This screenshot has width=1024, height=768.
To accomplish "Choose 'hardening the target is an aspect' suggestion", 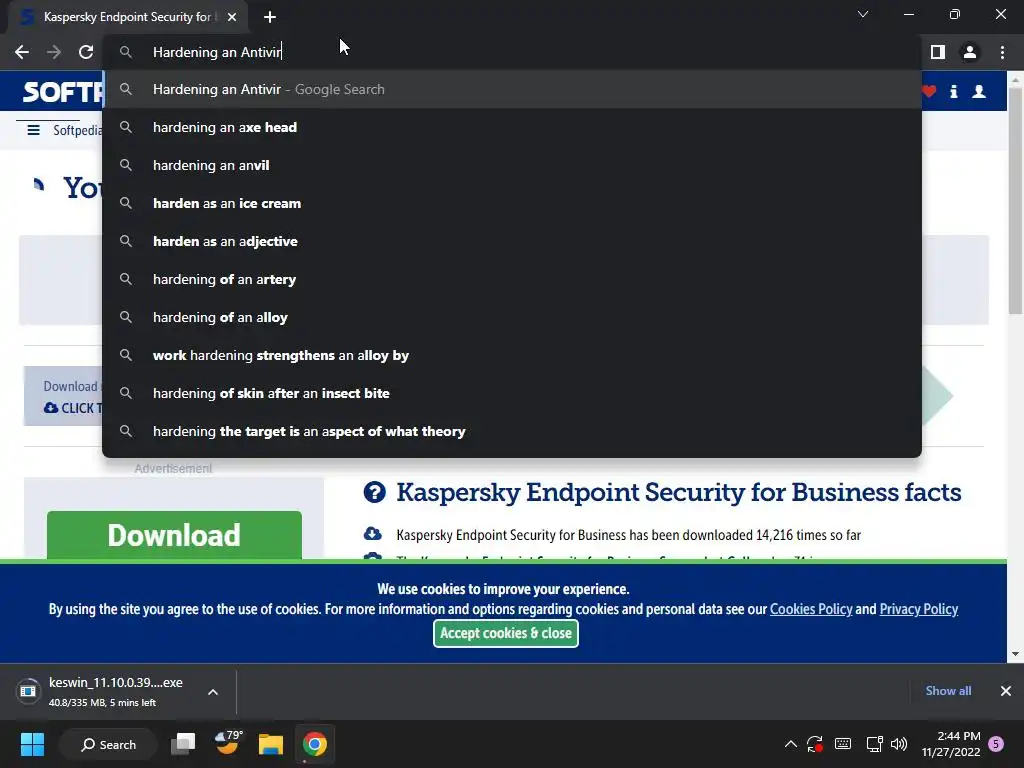I will pos(512,431).
